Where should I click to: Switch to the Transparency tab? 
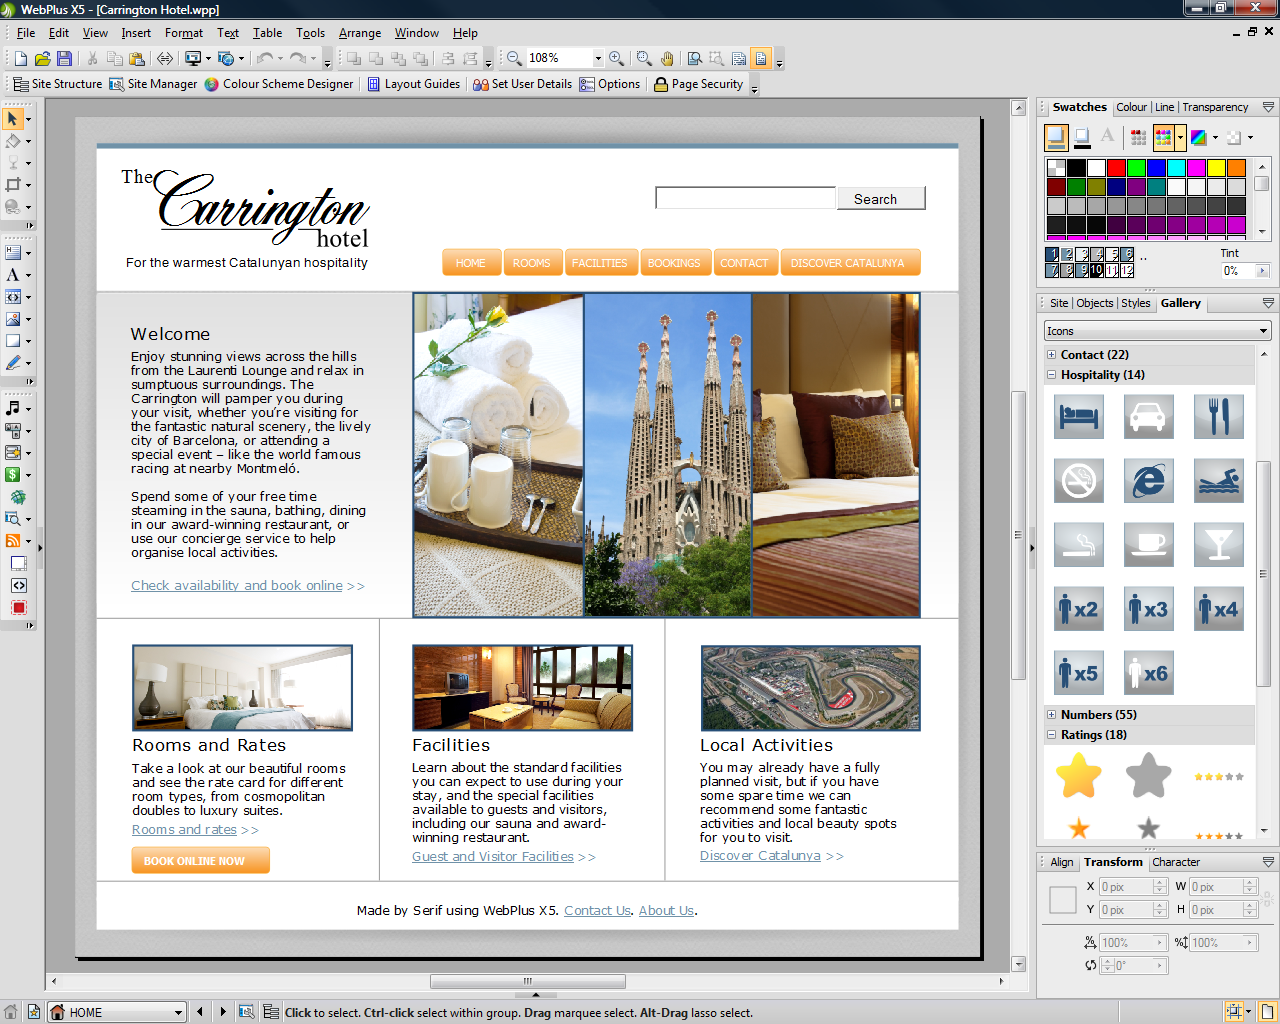pos(1214,107)
